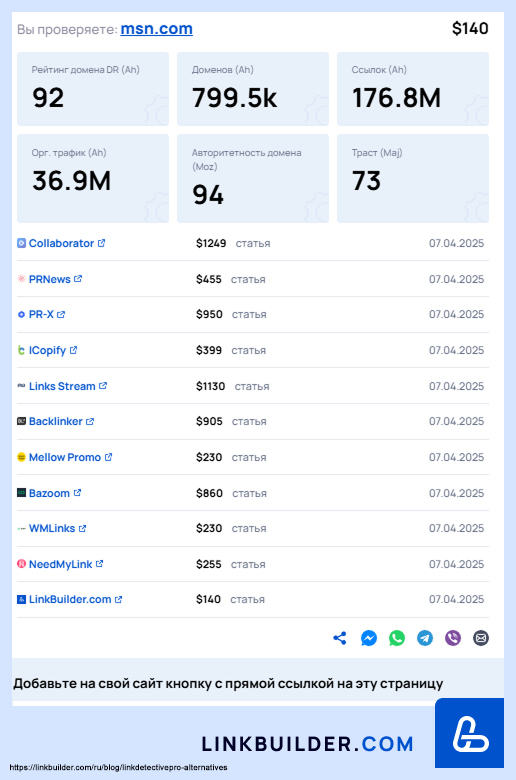
Task: Open the Backlinker marketplace link
Action: tap(56, 421)
